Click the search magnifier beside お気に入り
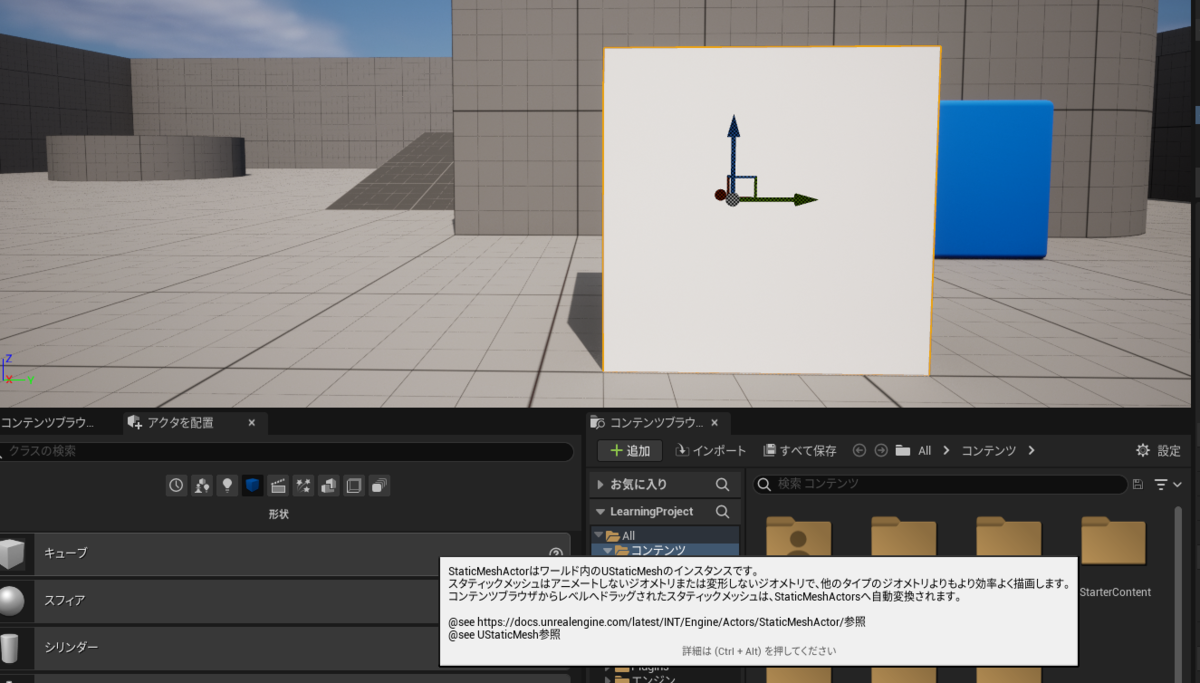This screenshot has height=683, width=1200. (x=722, y=484)
